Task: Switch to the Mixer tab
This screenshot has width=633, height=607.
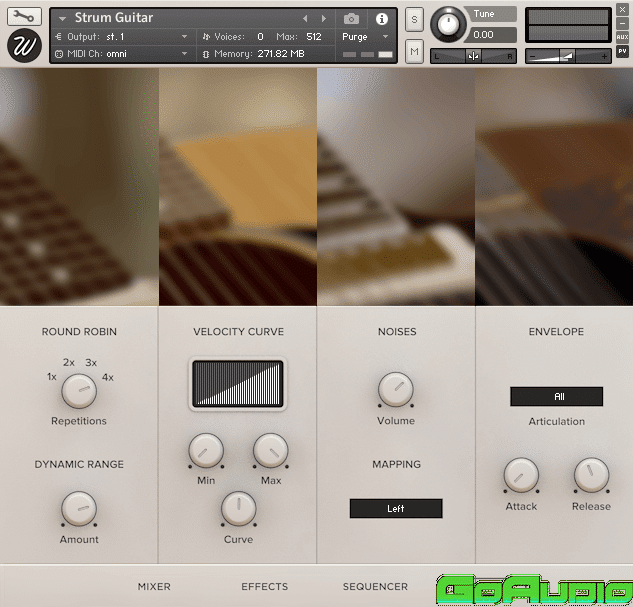Action: 154,587
